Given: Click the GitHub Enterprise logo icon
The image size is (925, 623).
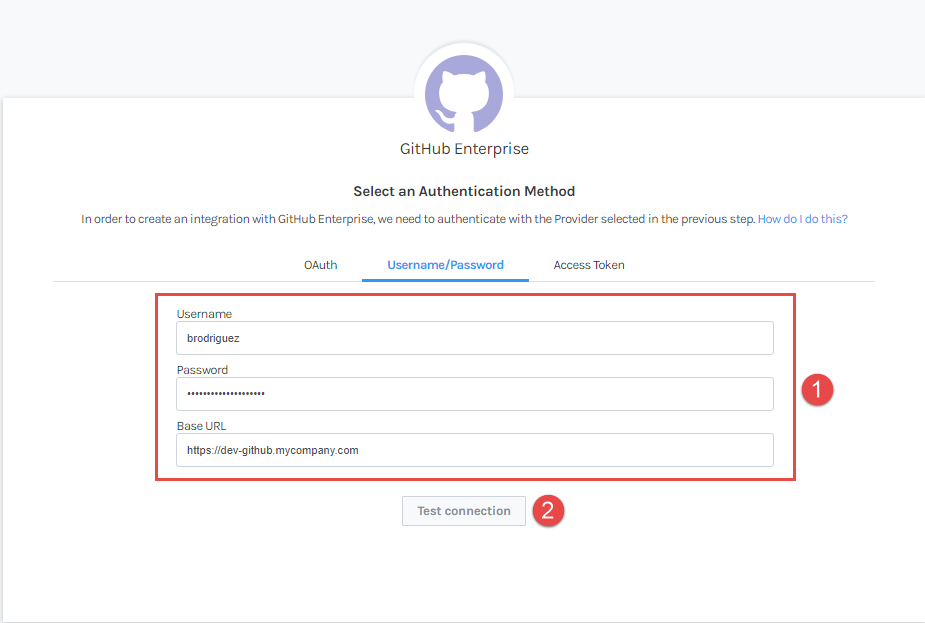Looking at the screenshot, I should (x=464, y=94).
